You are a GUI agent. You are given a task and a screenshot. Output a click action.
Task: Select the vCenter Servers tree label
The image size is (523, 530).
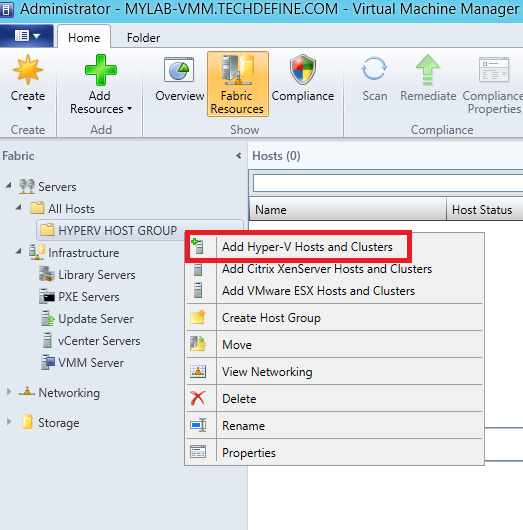tap(99, 341)
